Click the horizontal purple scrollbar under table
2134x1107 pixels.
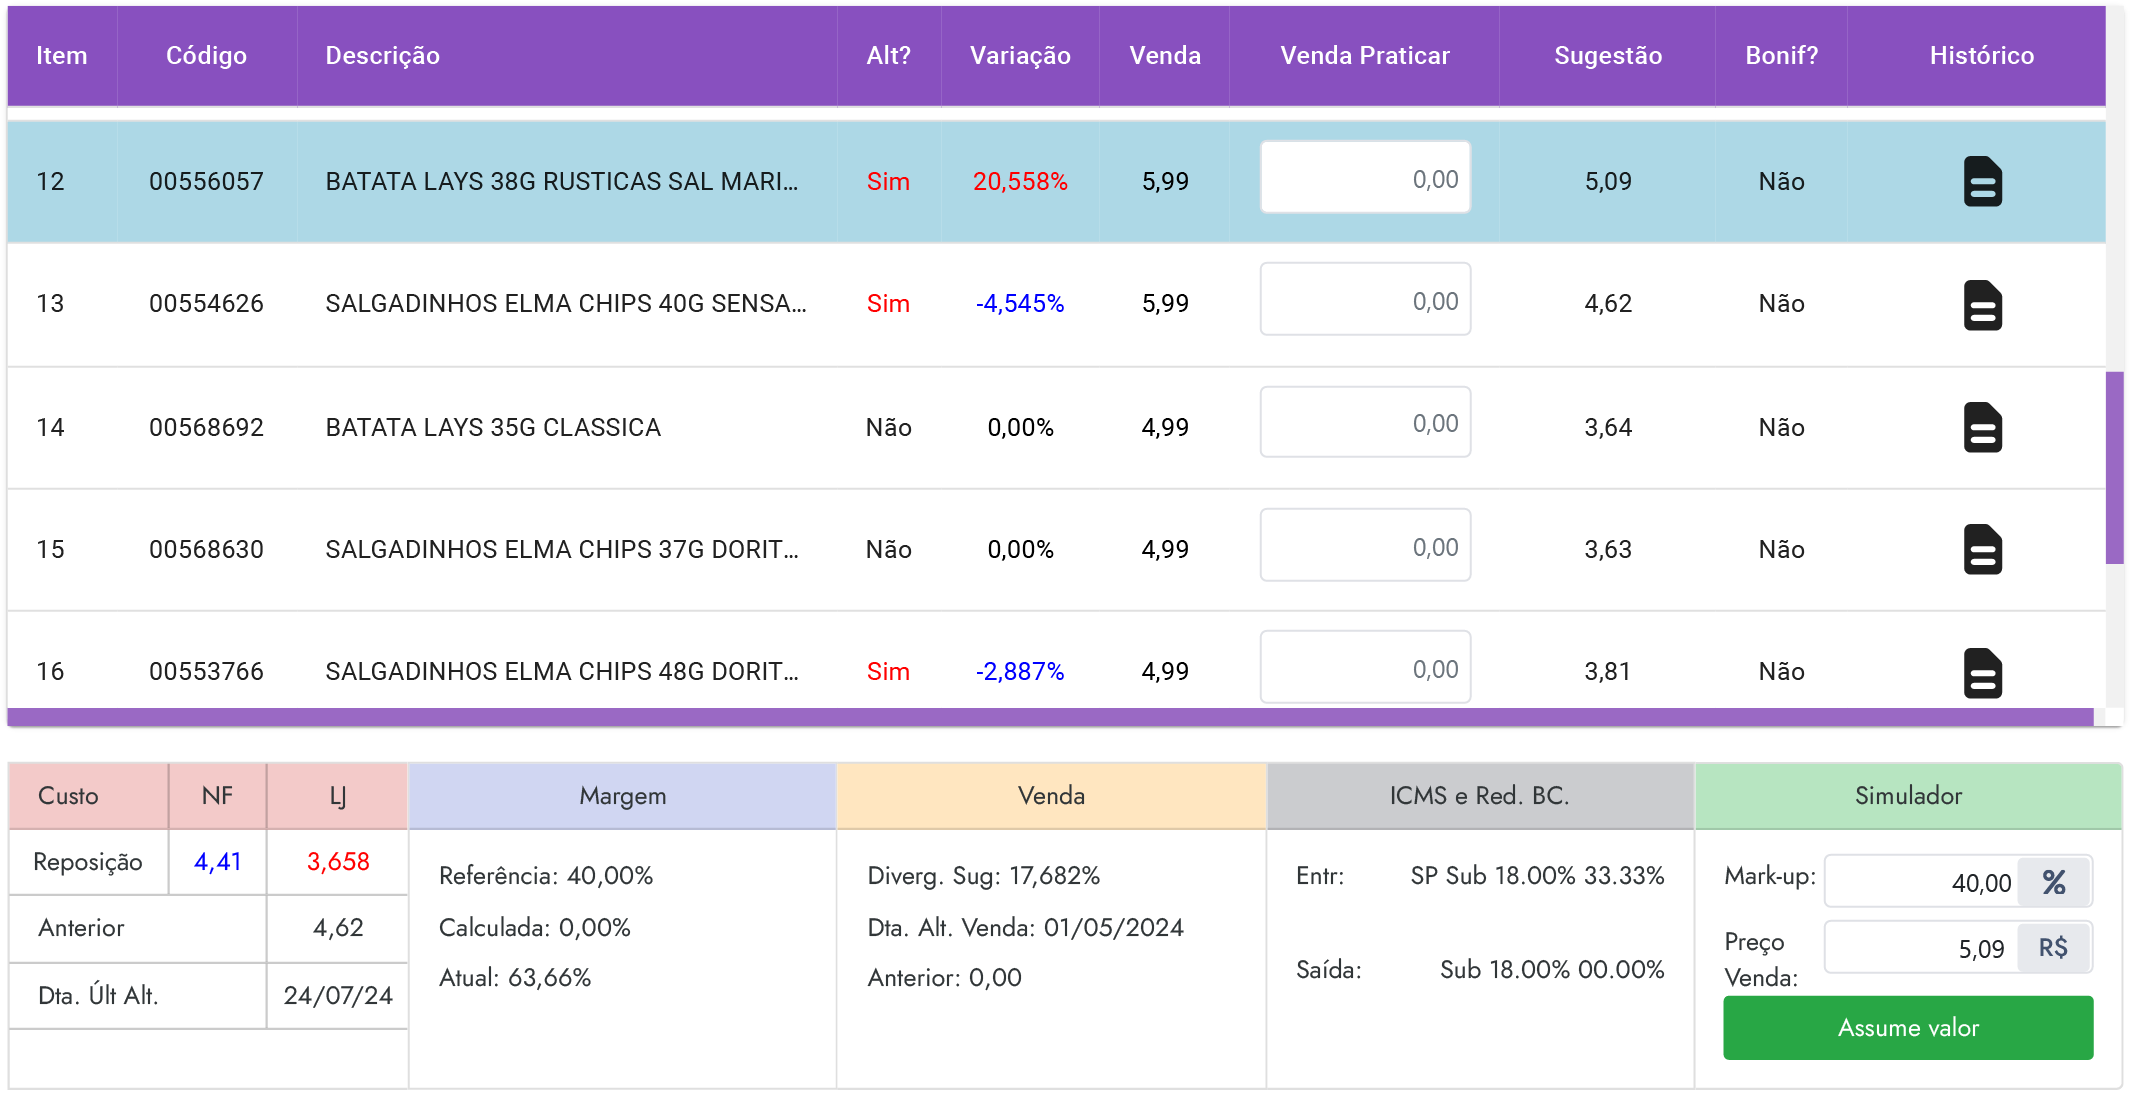[1050, 717]
